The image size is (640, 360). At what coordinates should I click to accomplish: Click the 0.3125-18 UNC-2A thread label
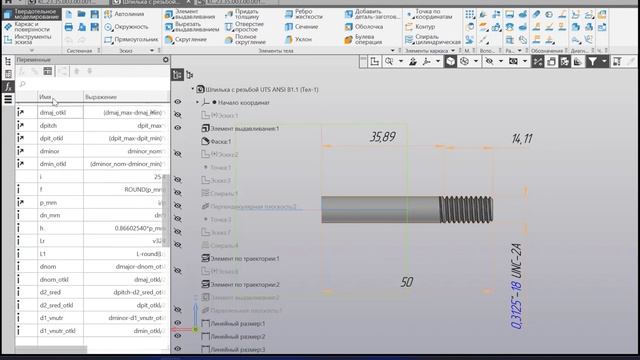pos(516,286)
